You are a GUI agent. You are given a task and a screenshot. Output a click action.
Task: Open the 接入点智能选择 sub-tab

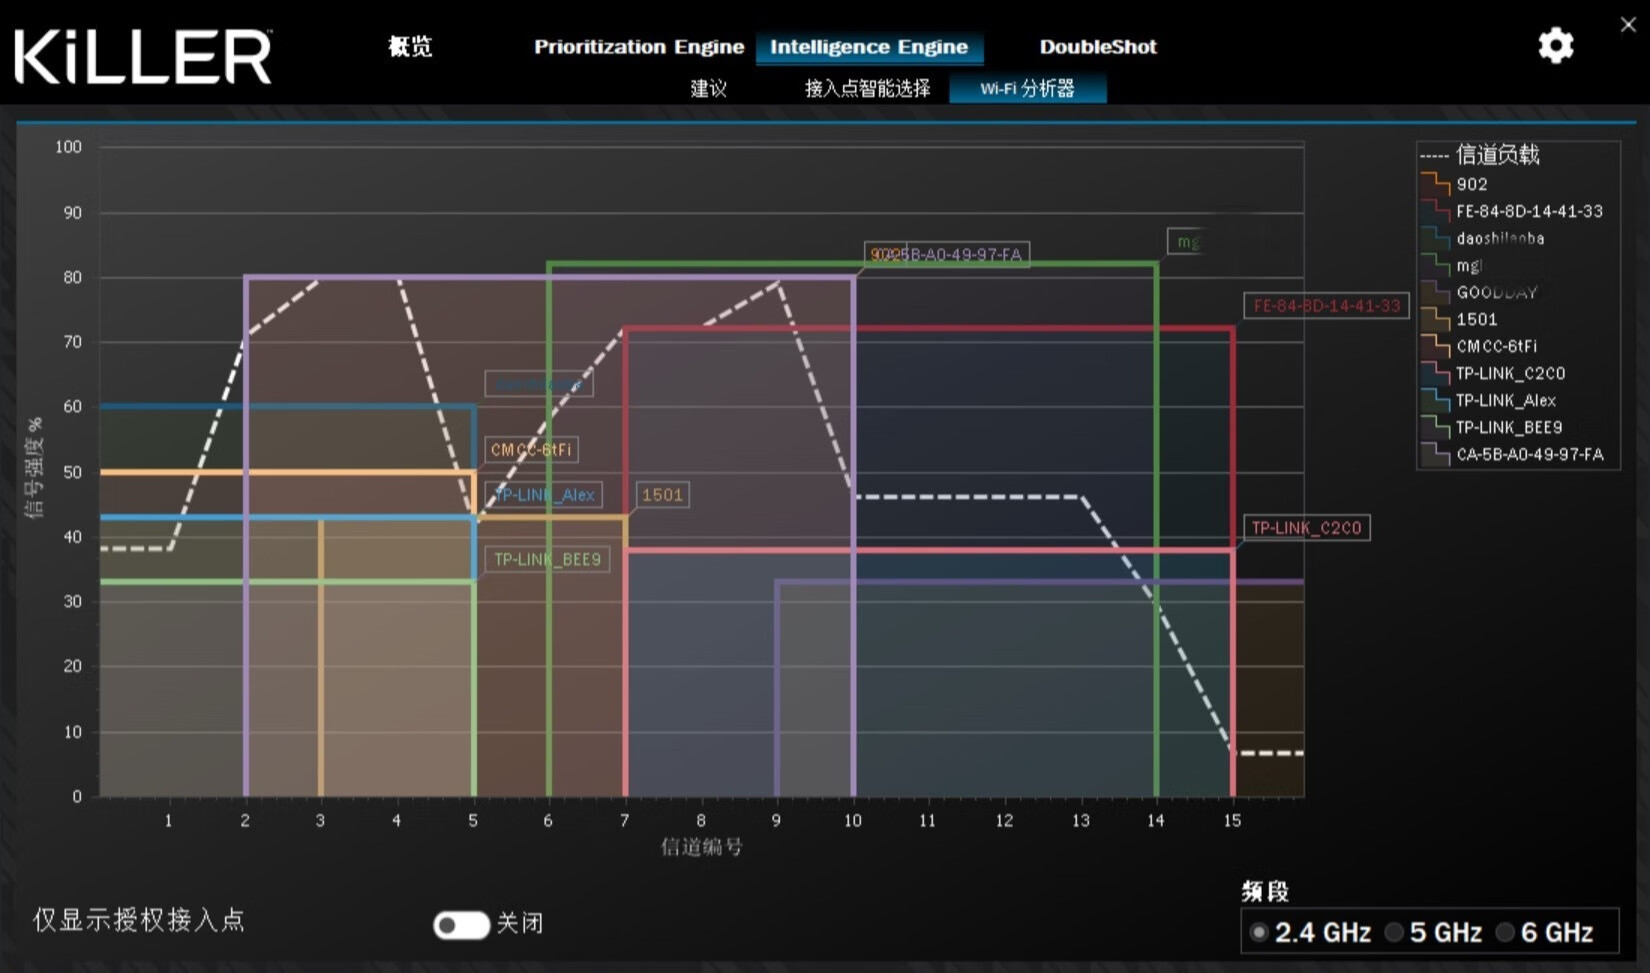(867, 88)
